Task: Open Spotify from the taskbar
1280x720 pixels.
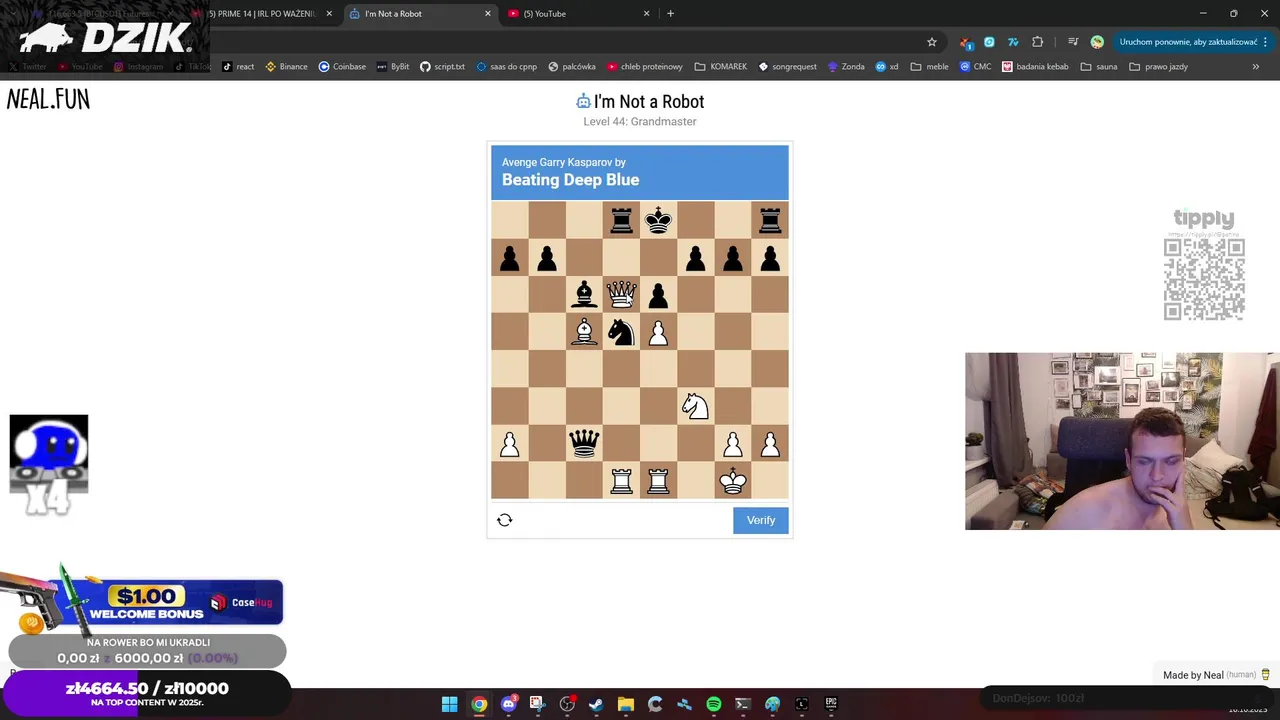Action: [x=713, y=704]
